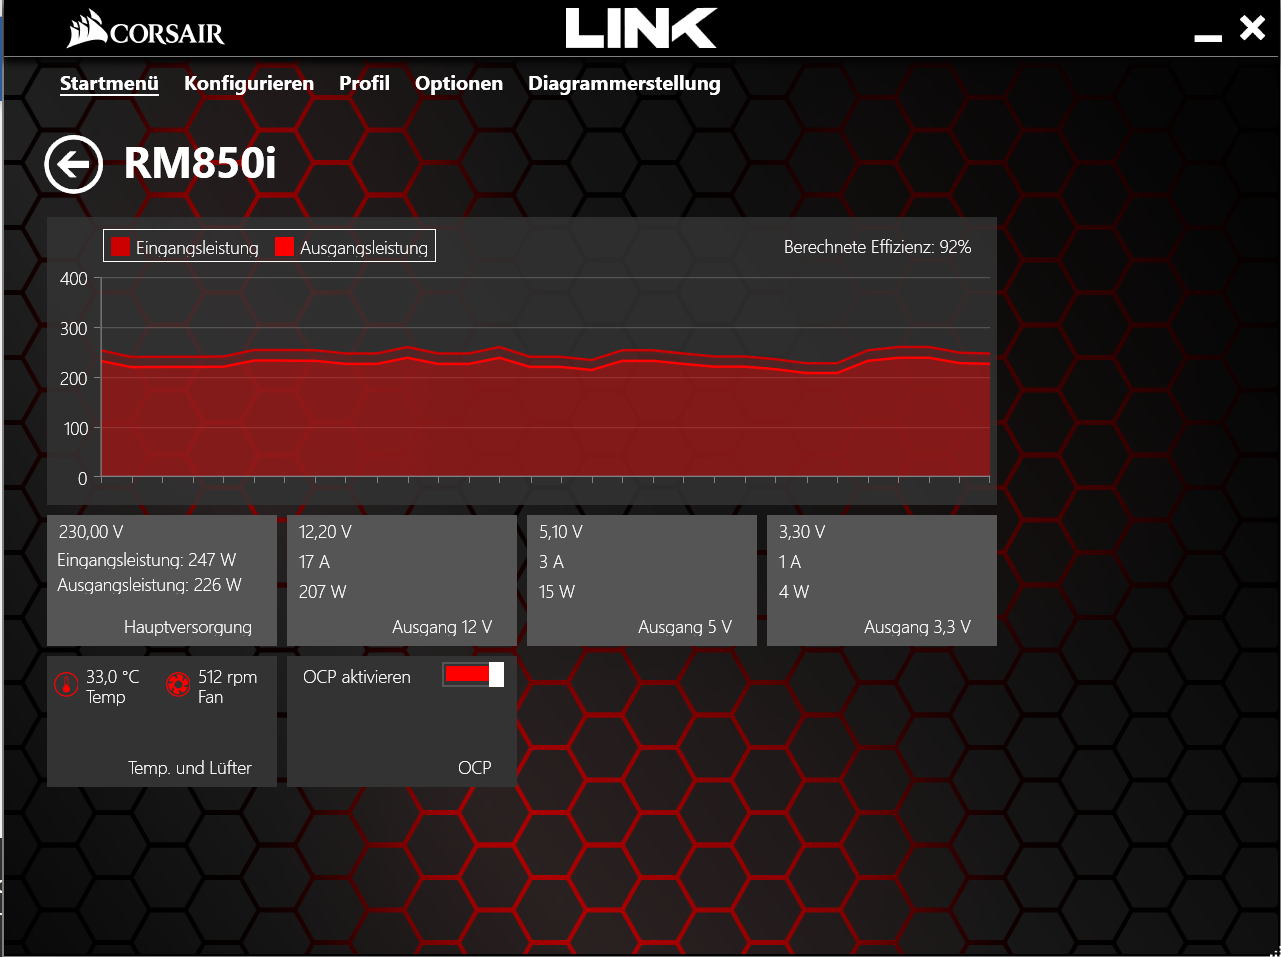Click the 3,30 V voltage value
This screenshot has height=957, width=1281.
[x=802, y=532]
